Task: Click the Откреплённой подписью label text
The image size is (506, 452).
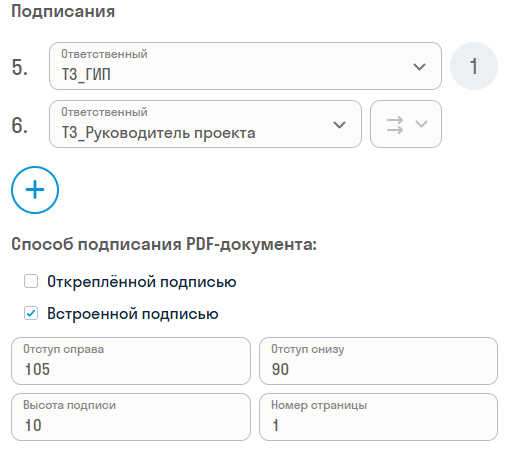Action: pos(142,282)
